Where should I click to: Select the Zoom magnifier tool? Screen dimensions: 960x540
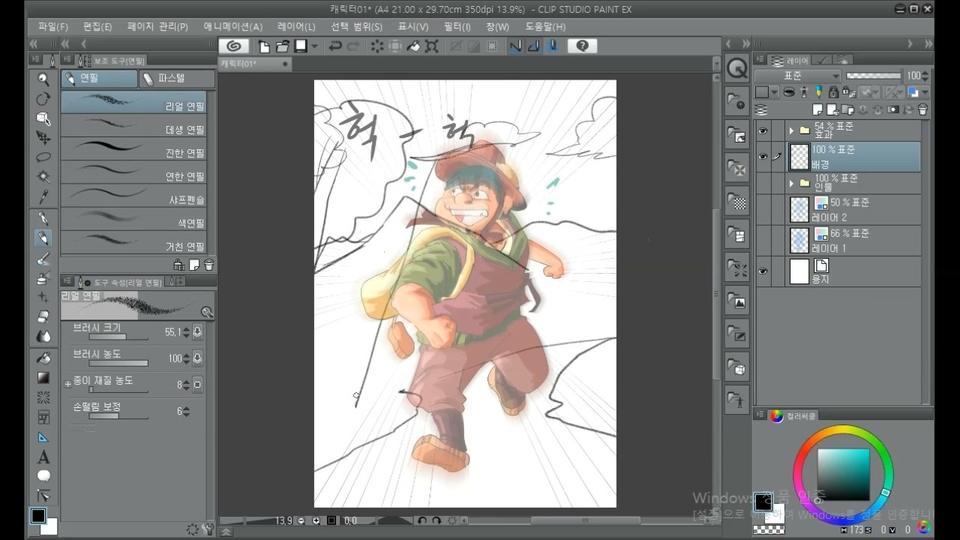pyautogui.click(x=43, y=79)
